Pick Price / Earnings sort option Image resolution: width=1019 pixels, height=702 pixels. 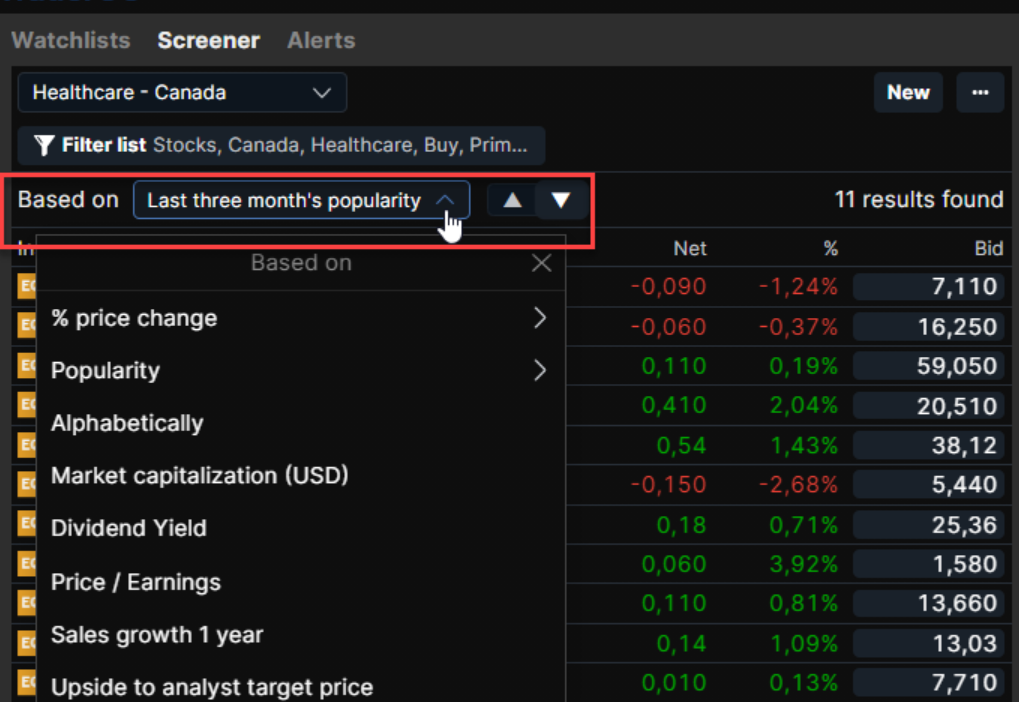(x=136, y=582)
